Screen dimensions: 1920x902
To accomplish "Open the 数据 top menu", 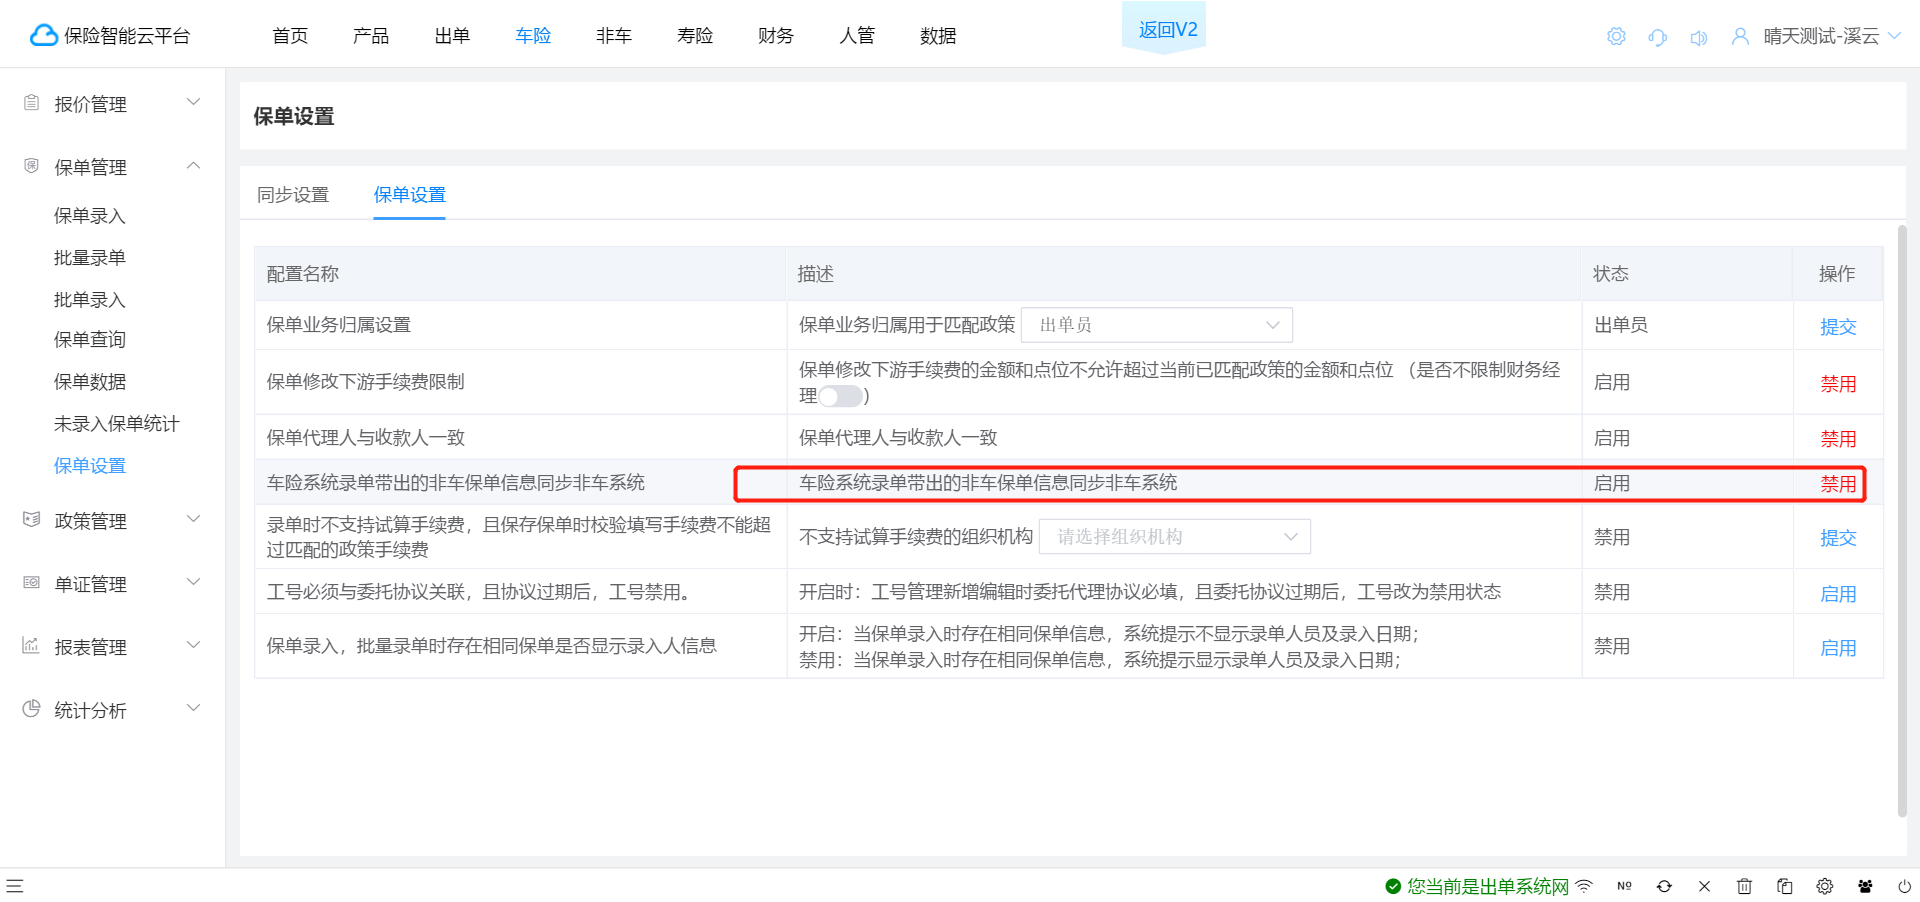I will (x=938, y=36).
